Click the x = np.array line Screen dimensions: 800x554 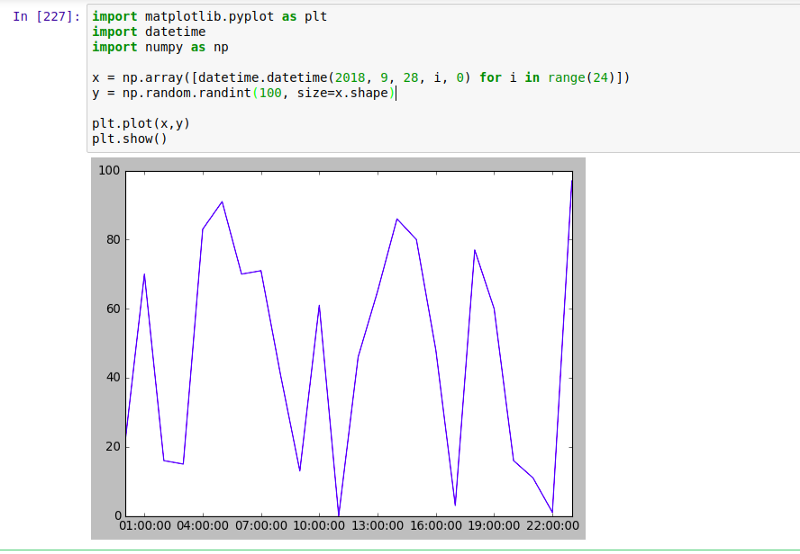[x=361, y=78]
